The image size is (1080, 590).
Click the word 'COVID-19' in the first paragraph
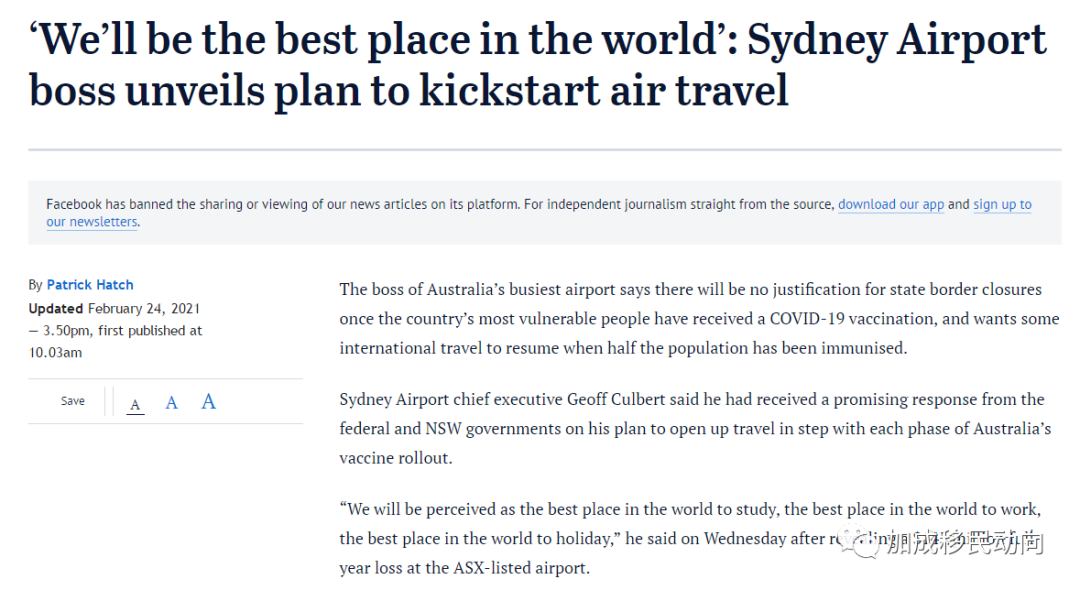807,319
